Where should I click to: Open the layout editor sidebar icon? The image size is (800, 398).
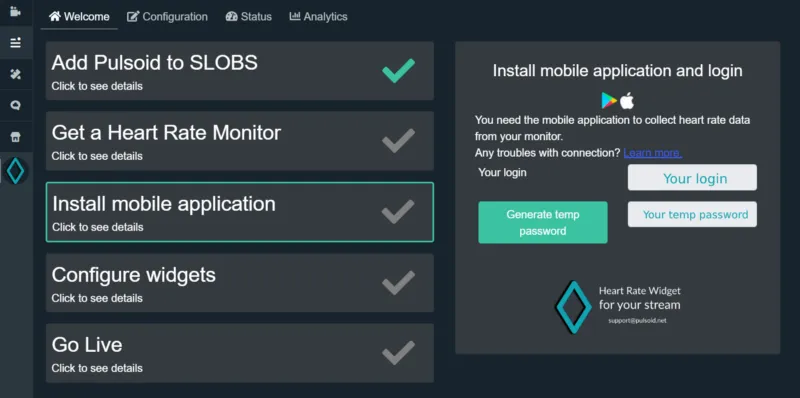(x=15, y=43)
